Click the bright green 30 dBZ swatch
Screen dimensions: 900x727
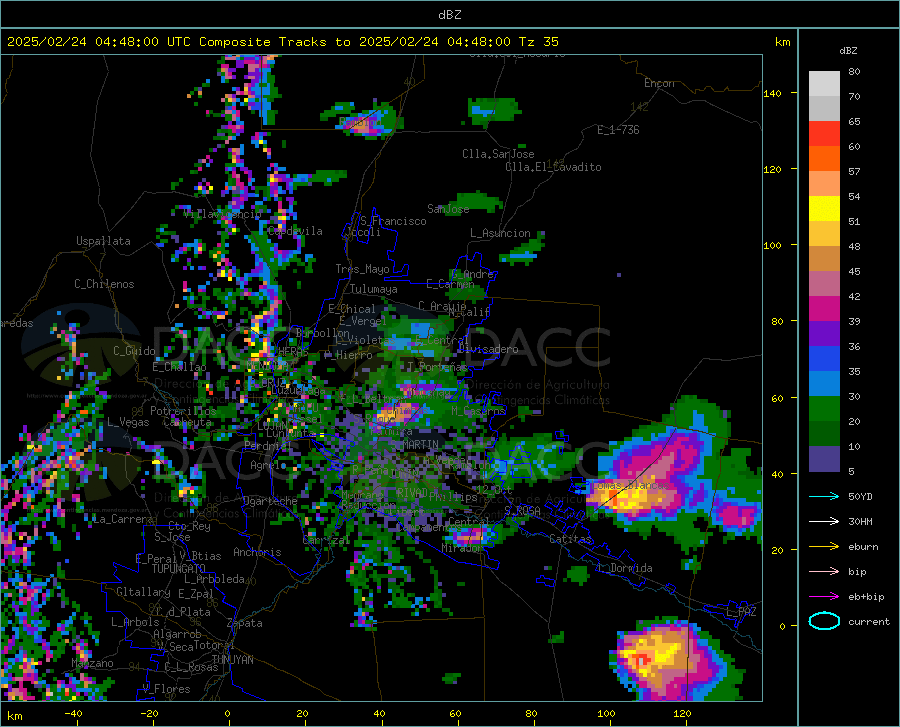[824, 409]
